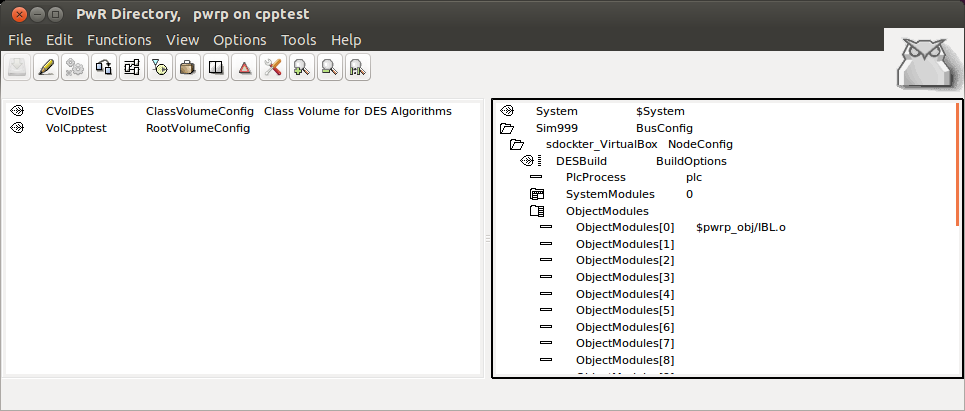The width and height of the screenshot is (965, 411).
Task: Select the ObjectModules[7] row label
Action: pos(625,343)
